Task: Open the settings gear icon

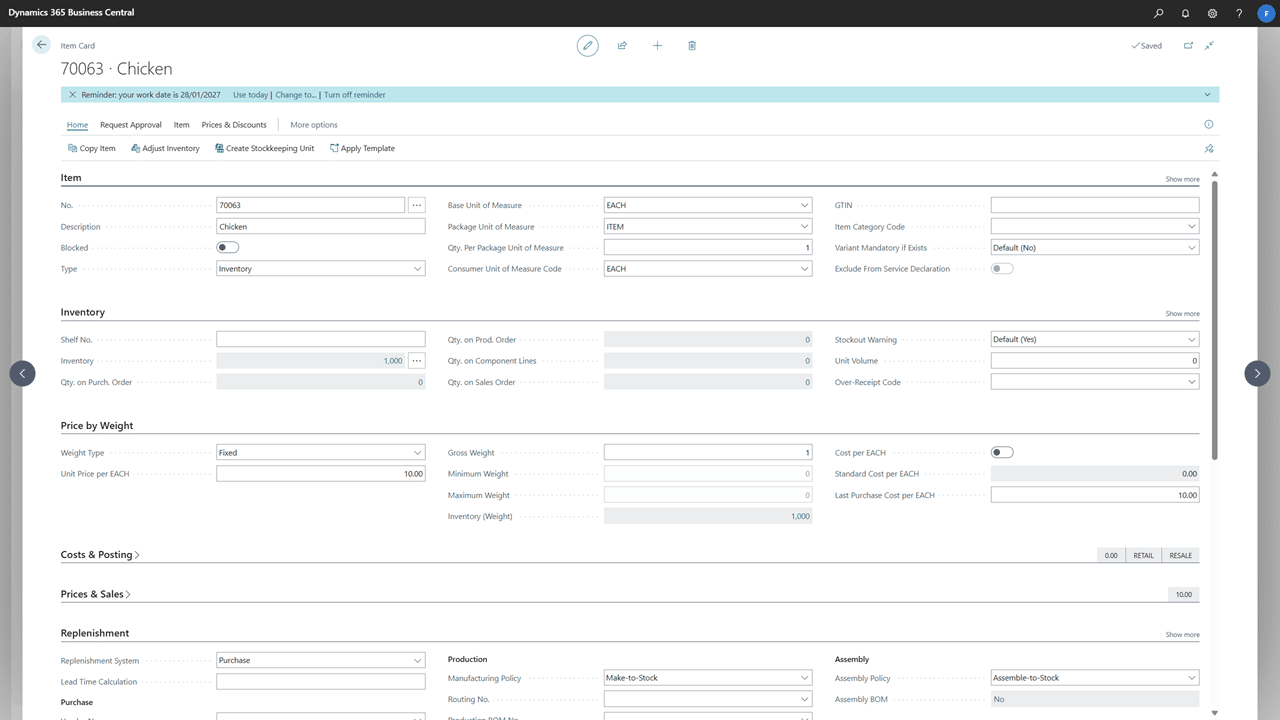Action: pos(1212,13)
